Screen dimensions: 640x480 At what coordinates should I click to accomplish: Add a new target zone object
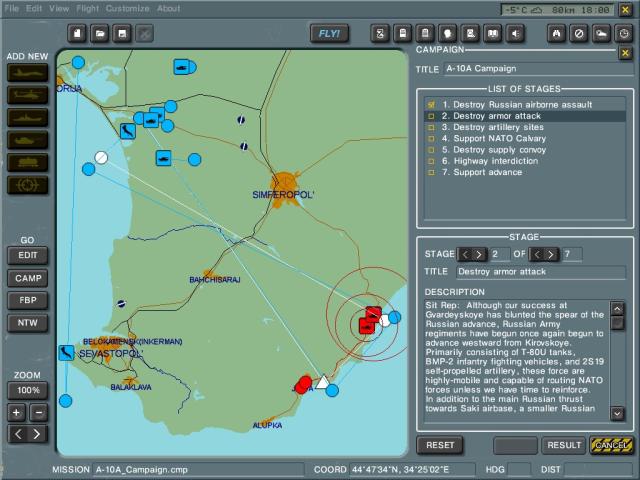click(x=27, y=184)
